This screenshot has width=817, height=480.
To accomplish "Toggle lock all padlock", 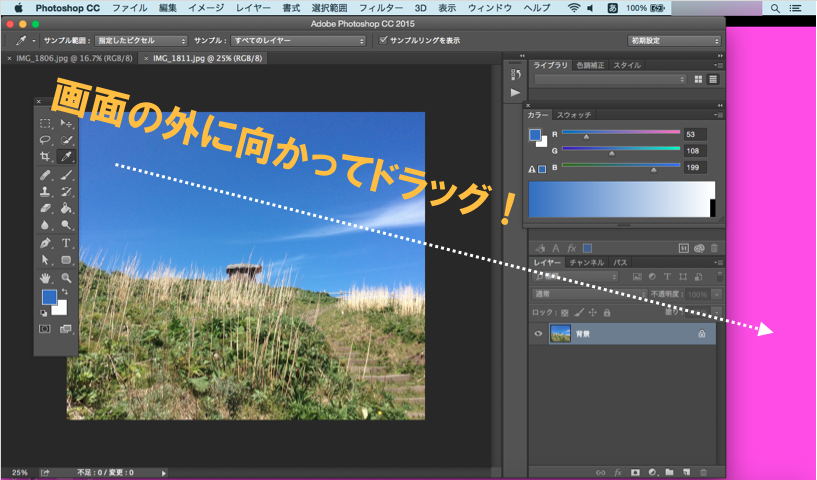I will coord(606,313).
